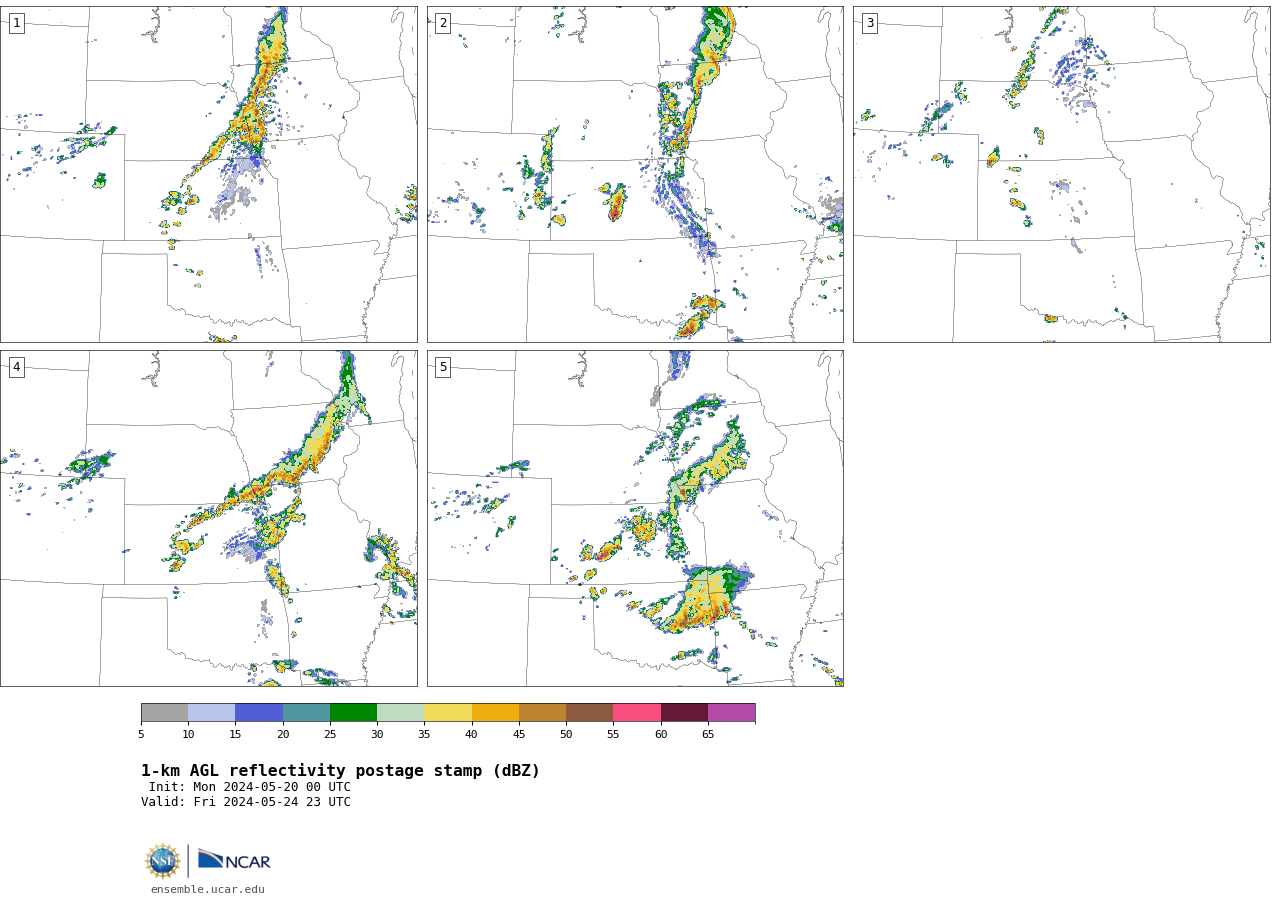Click the NCAR logo
1280x901 pixels.
234,860
